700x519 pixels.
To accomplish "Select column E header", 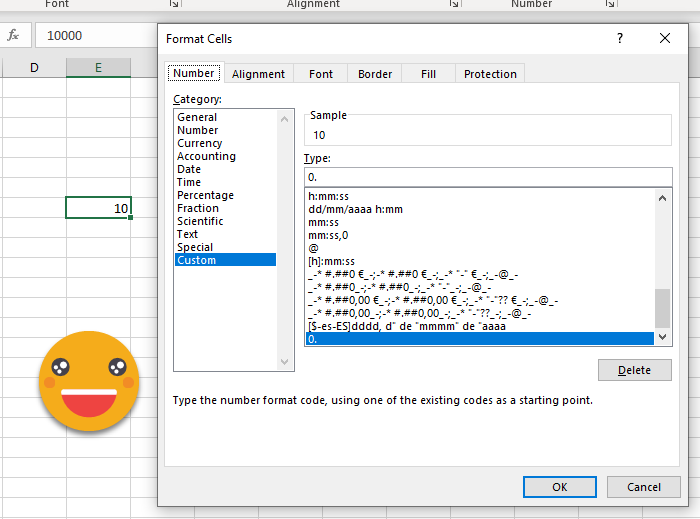I will coord(98,67).
